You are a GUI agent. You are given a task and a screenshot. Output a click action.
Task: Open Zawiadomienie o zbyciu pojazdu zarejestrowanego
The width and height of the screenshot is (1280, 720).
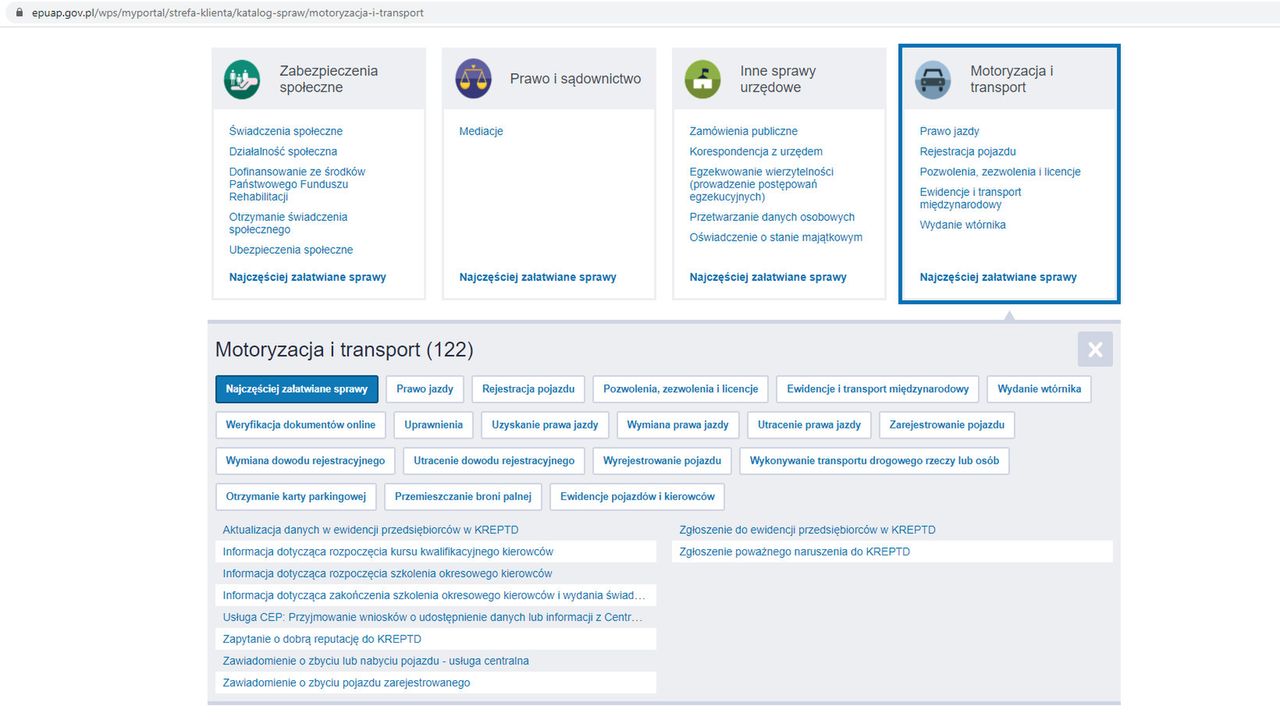point(346,683)
